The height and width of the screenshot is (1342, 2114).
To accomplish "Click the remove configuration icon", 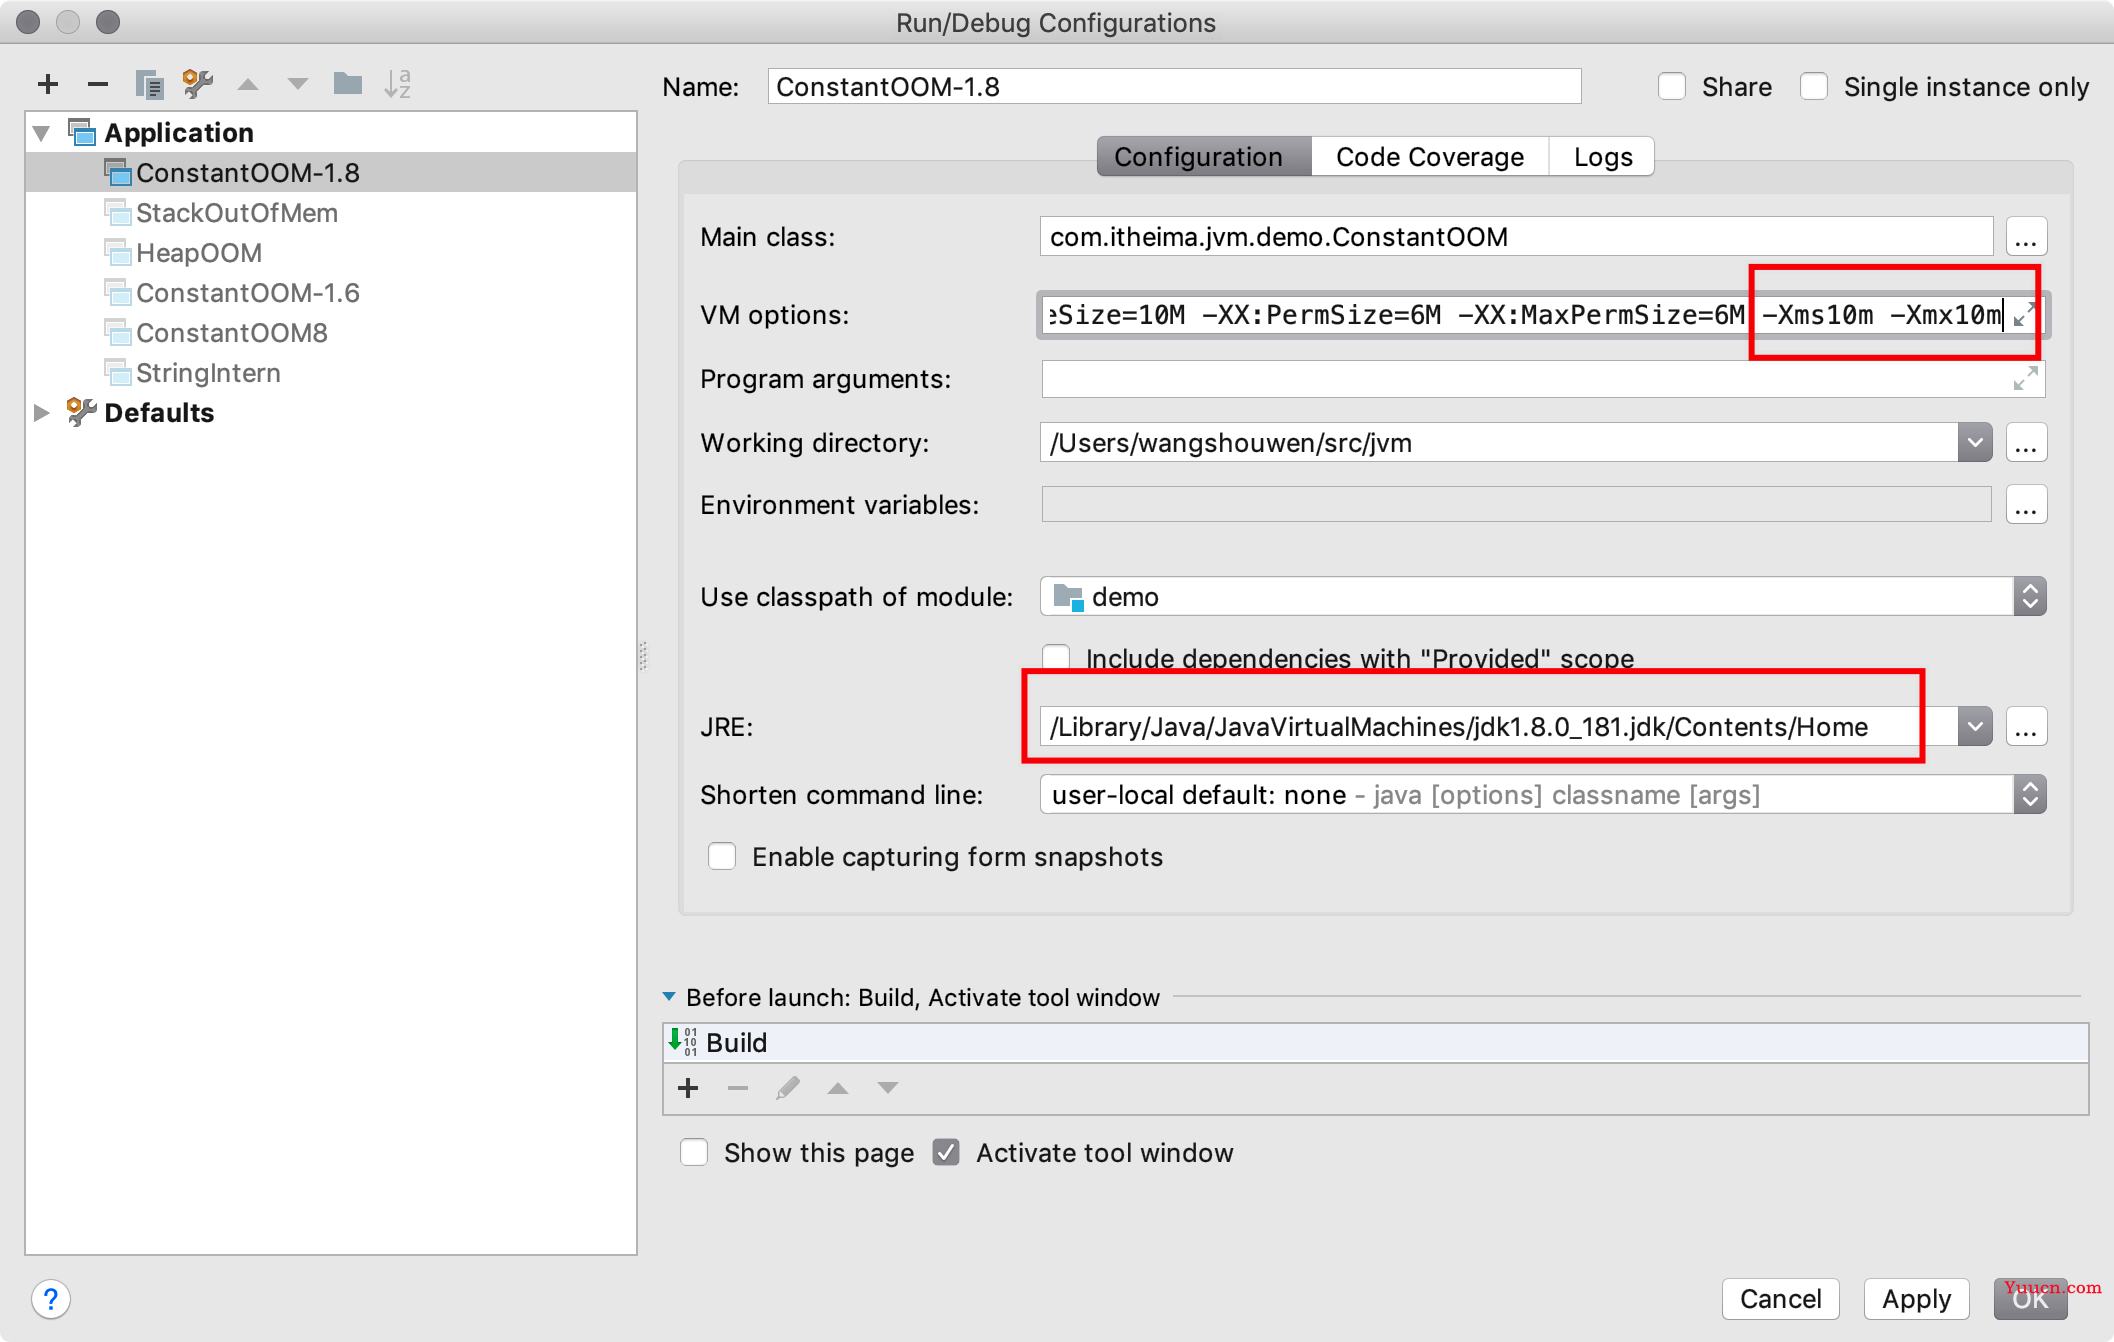I will point(97,85).
